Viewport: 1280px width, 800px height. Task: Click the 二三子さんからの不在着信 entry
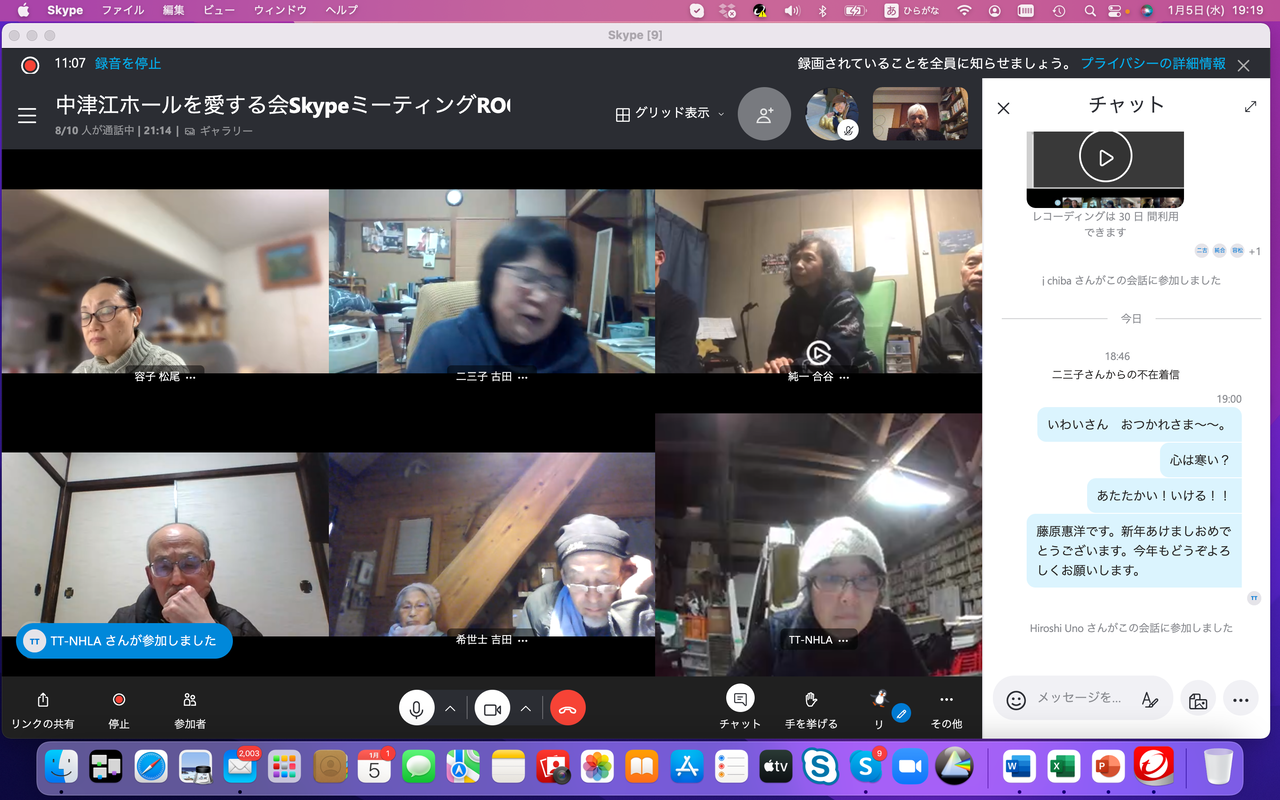point(1115,374)
